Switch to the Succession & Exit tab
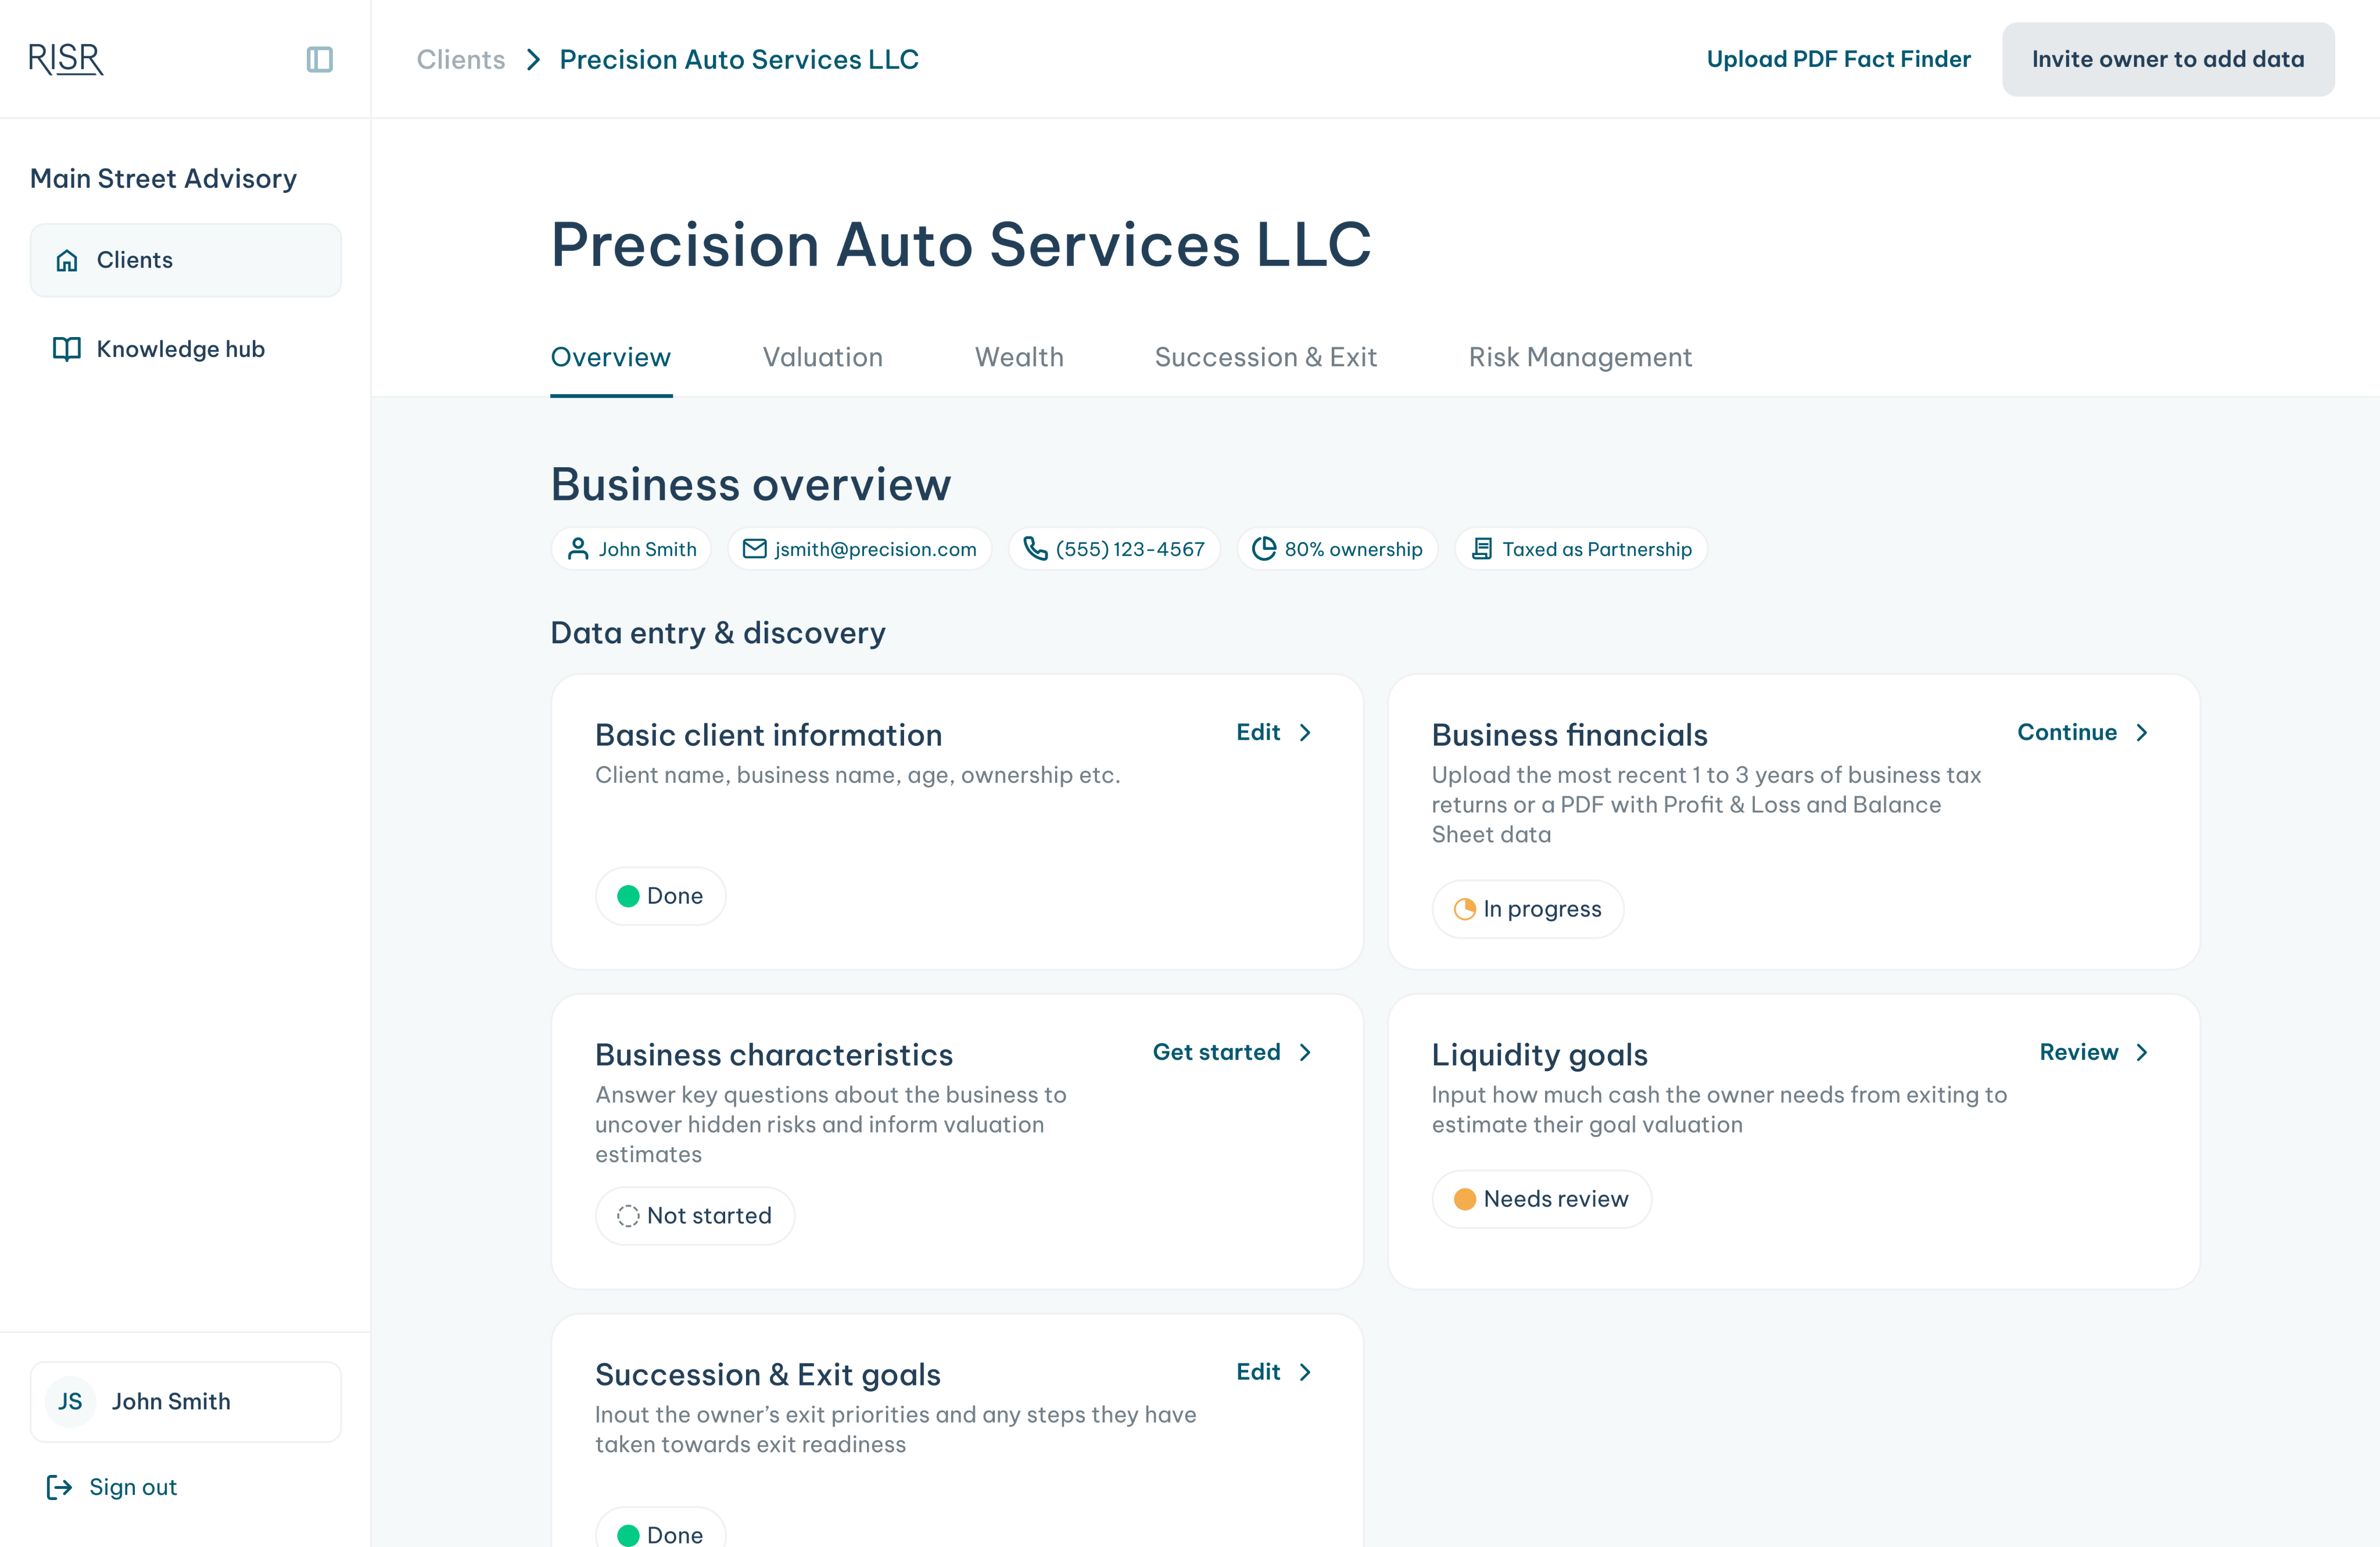The width and height of the screenshot is (2380, 1547). click(1265, 357)
